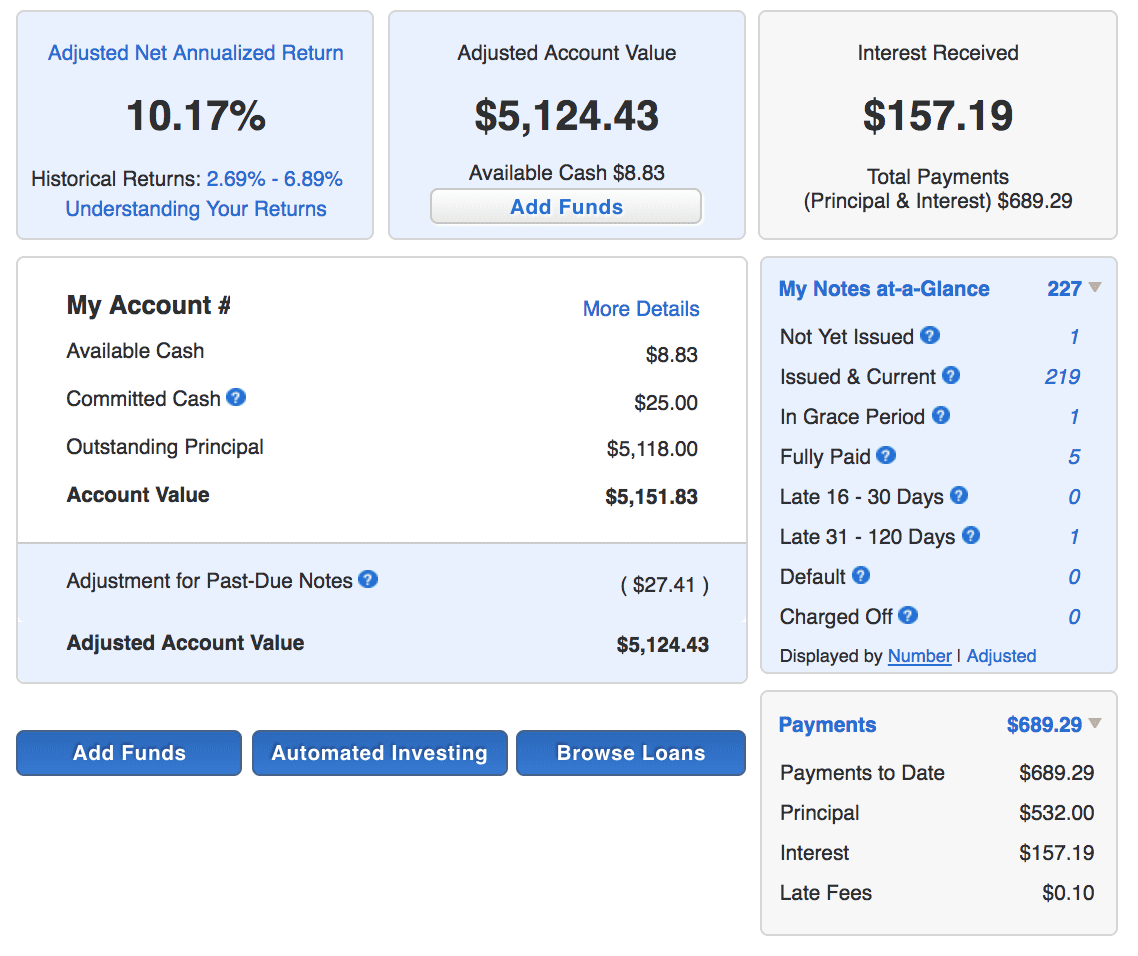Click Late Fees value $0.10

point(1068,892)
